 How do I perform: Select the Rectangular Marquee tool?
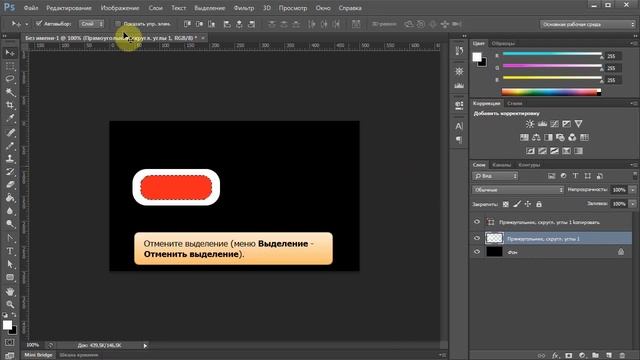coord(10,66)
